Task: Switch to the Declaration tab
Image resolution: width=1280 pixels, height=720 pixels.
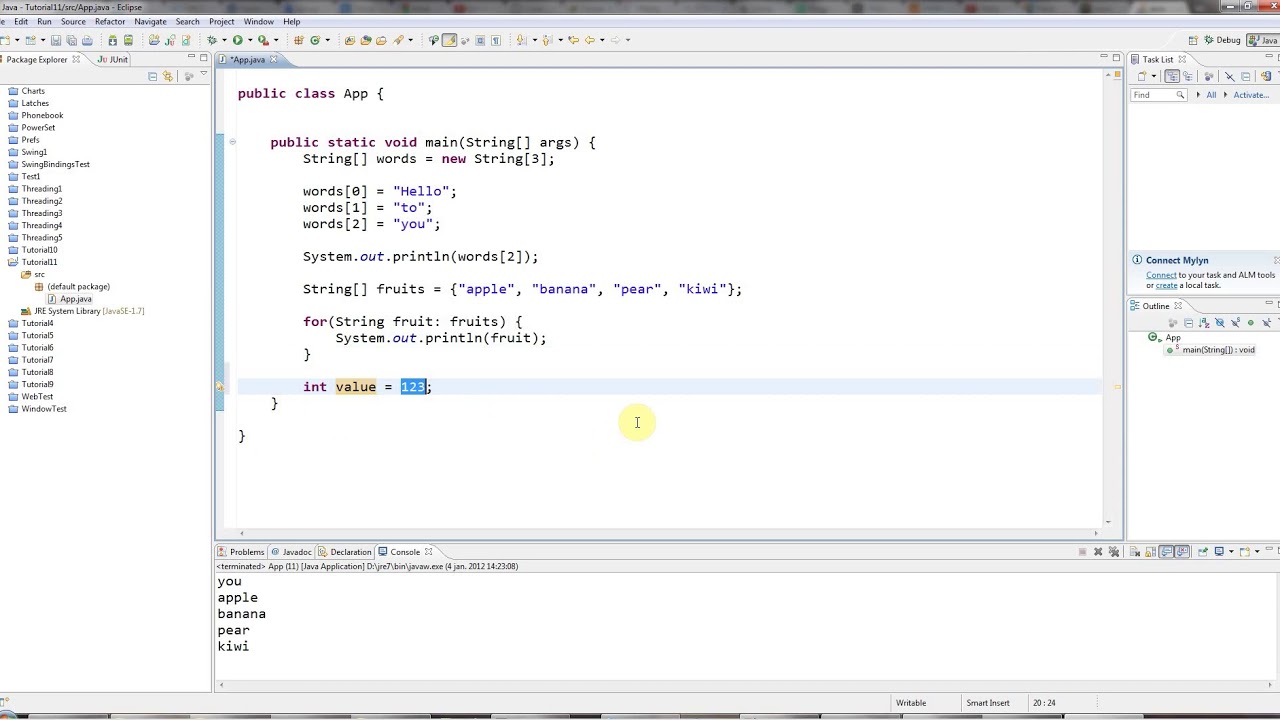Action: pos(345,552)
